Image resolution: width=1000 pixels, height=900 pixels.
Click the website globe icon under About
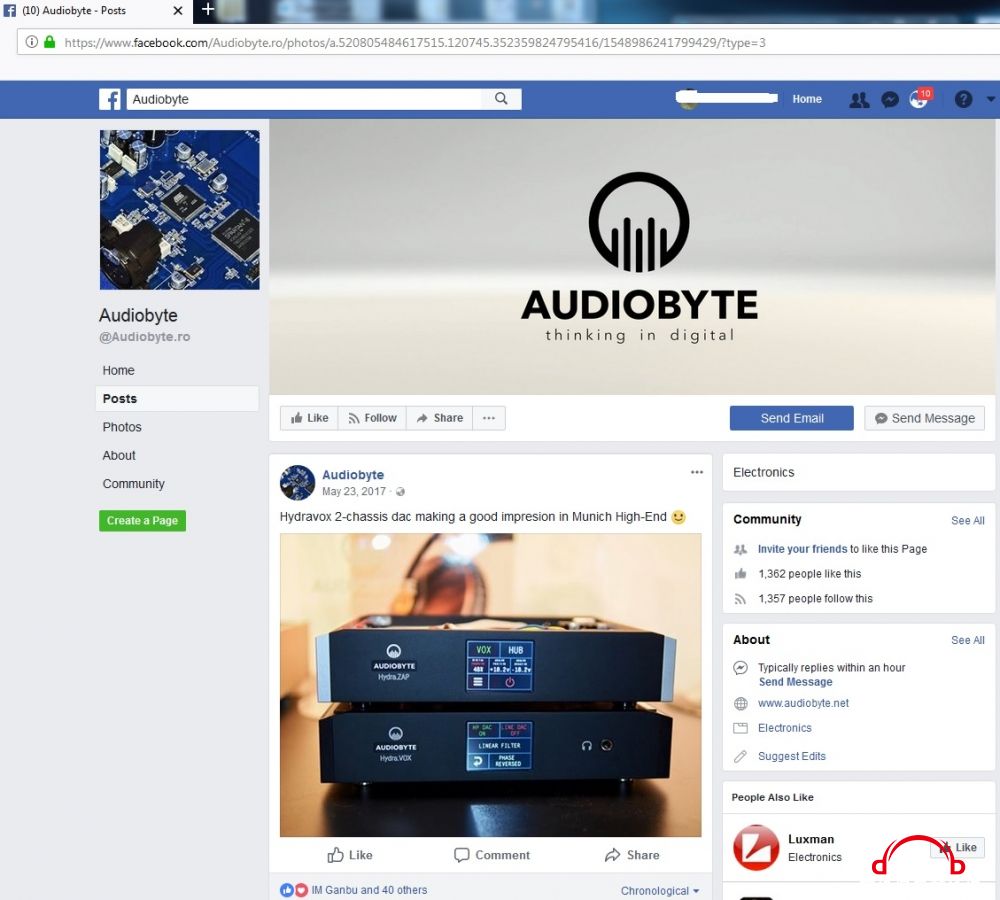[740, 704]
